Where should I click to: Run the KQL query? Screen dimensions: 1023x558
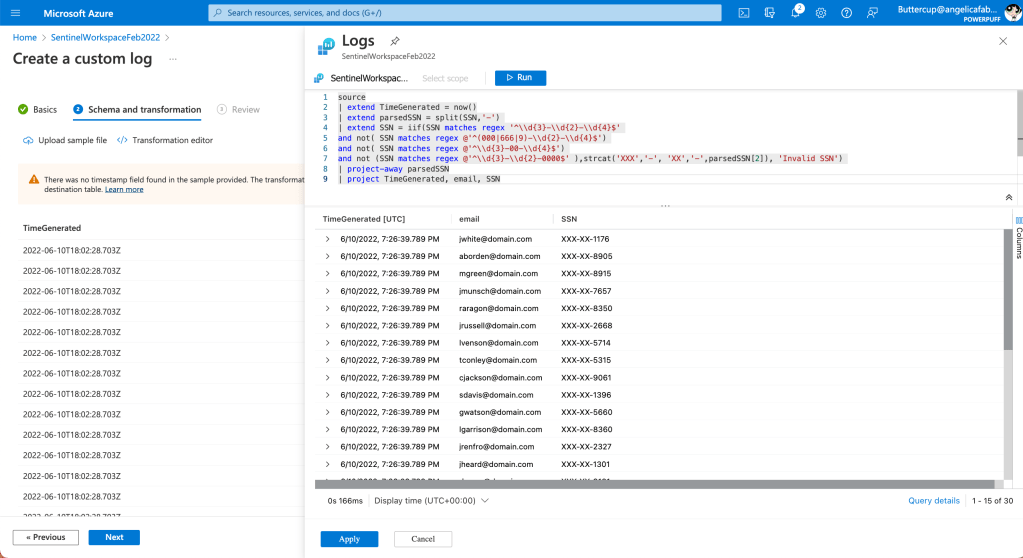pyautogui.click(x=520, y=78)
